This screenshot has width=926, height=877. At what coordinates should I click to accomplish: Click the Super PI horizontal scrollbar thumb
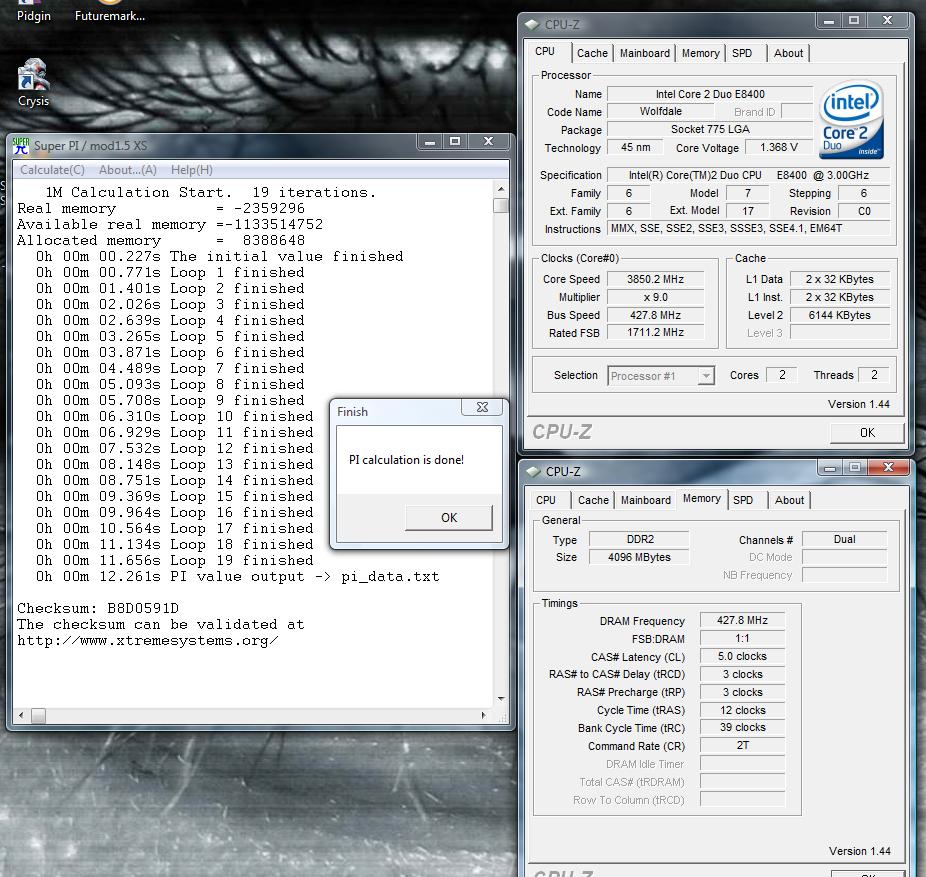pos(38,715)
